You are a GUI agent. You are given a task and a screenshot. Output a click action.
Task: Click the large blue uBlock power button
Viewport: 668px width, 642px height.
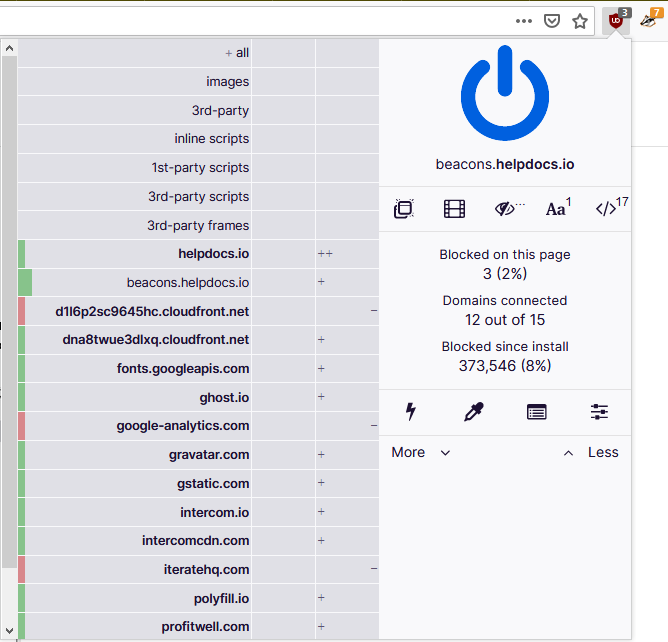pyautogui.click(x=505, y=93)
